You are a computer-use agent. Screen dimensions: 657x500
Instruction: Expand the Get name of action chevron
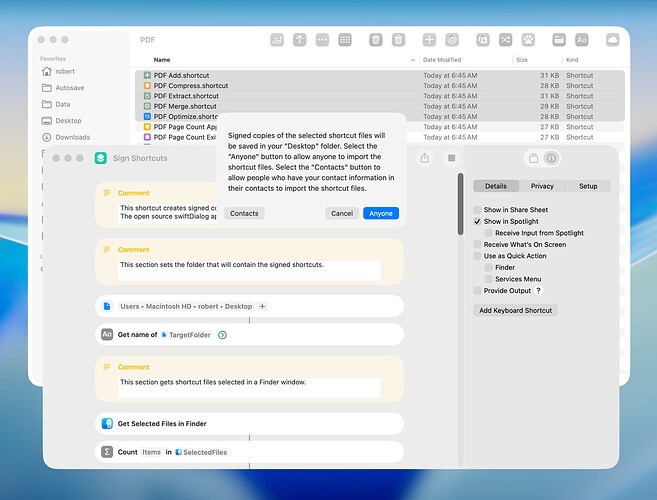pos(222,335)
